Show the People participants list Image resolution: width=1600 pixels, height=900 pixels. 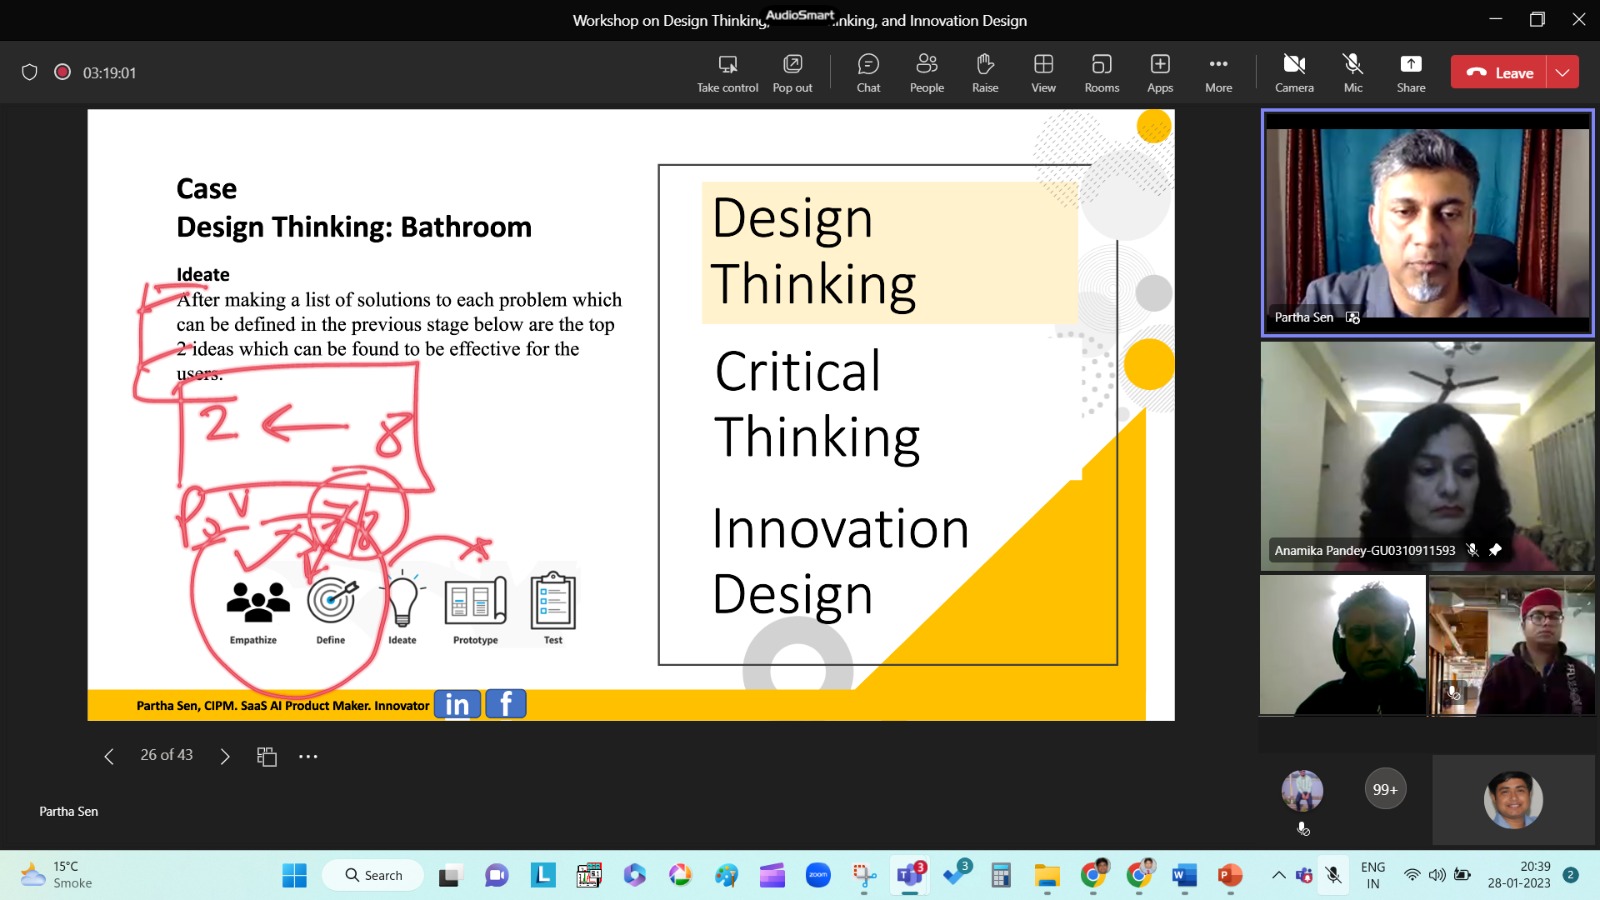point(926,73)
